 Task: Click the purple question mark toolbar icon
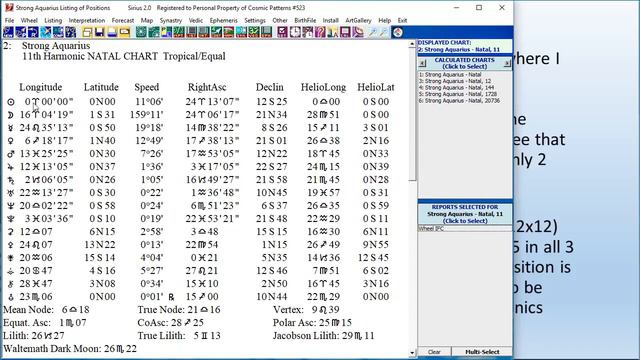point(320,32)
